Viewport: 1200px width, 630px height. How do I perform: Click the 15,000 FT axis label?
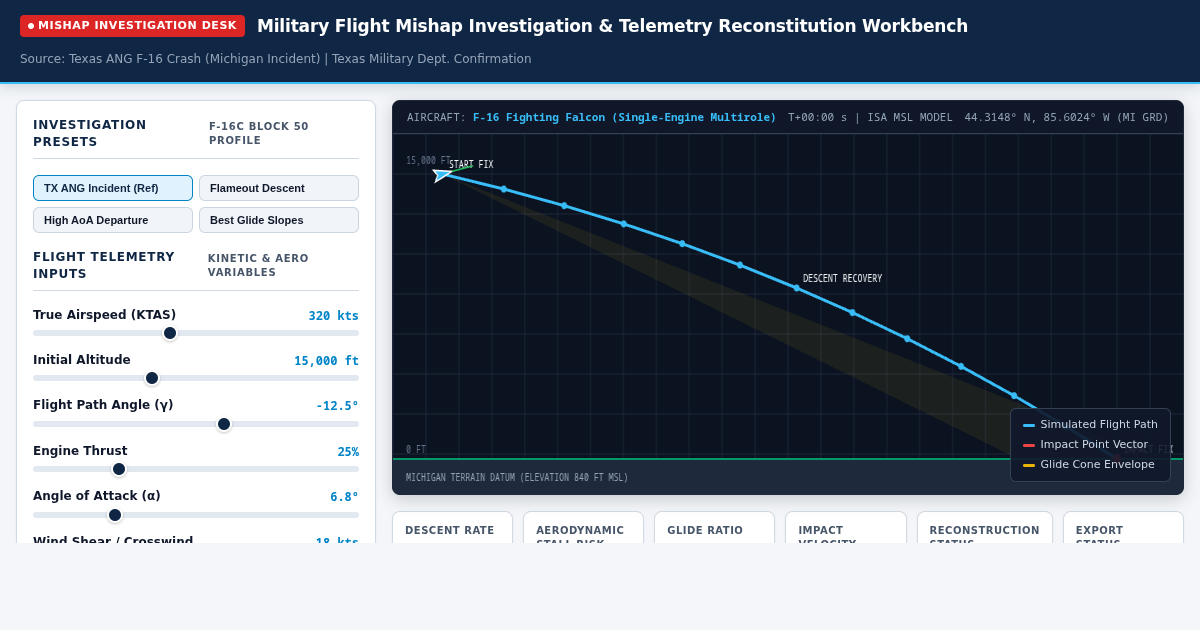pyautogui.click(x=427, y=161)
